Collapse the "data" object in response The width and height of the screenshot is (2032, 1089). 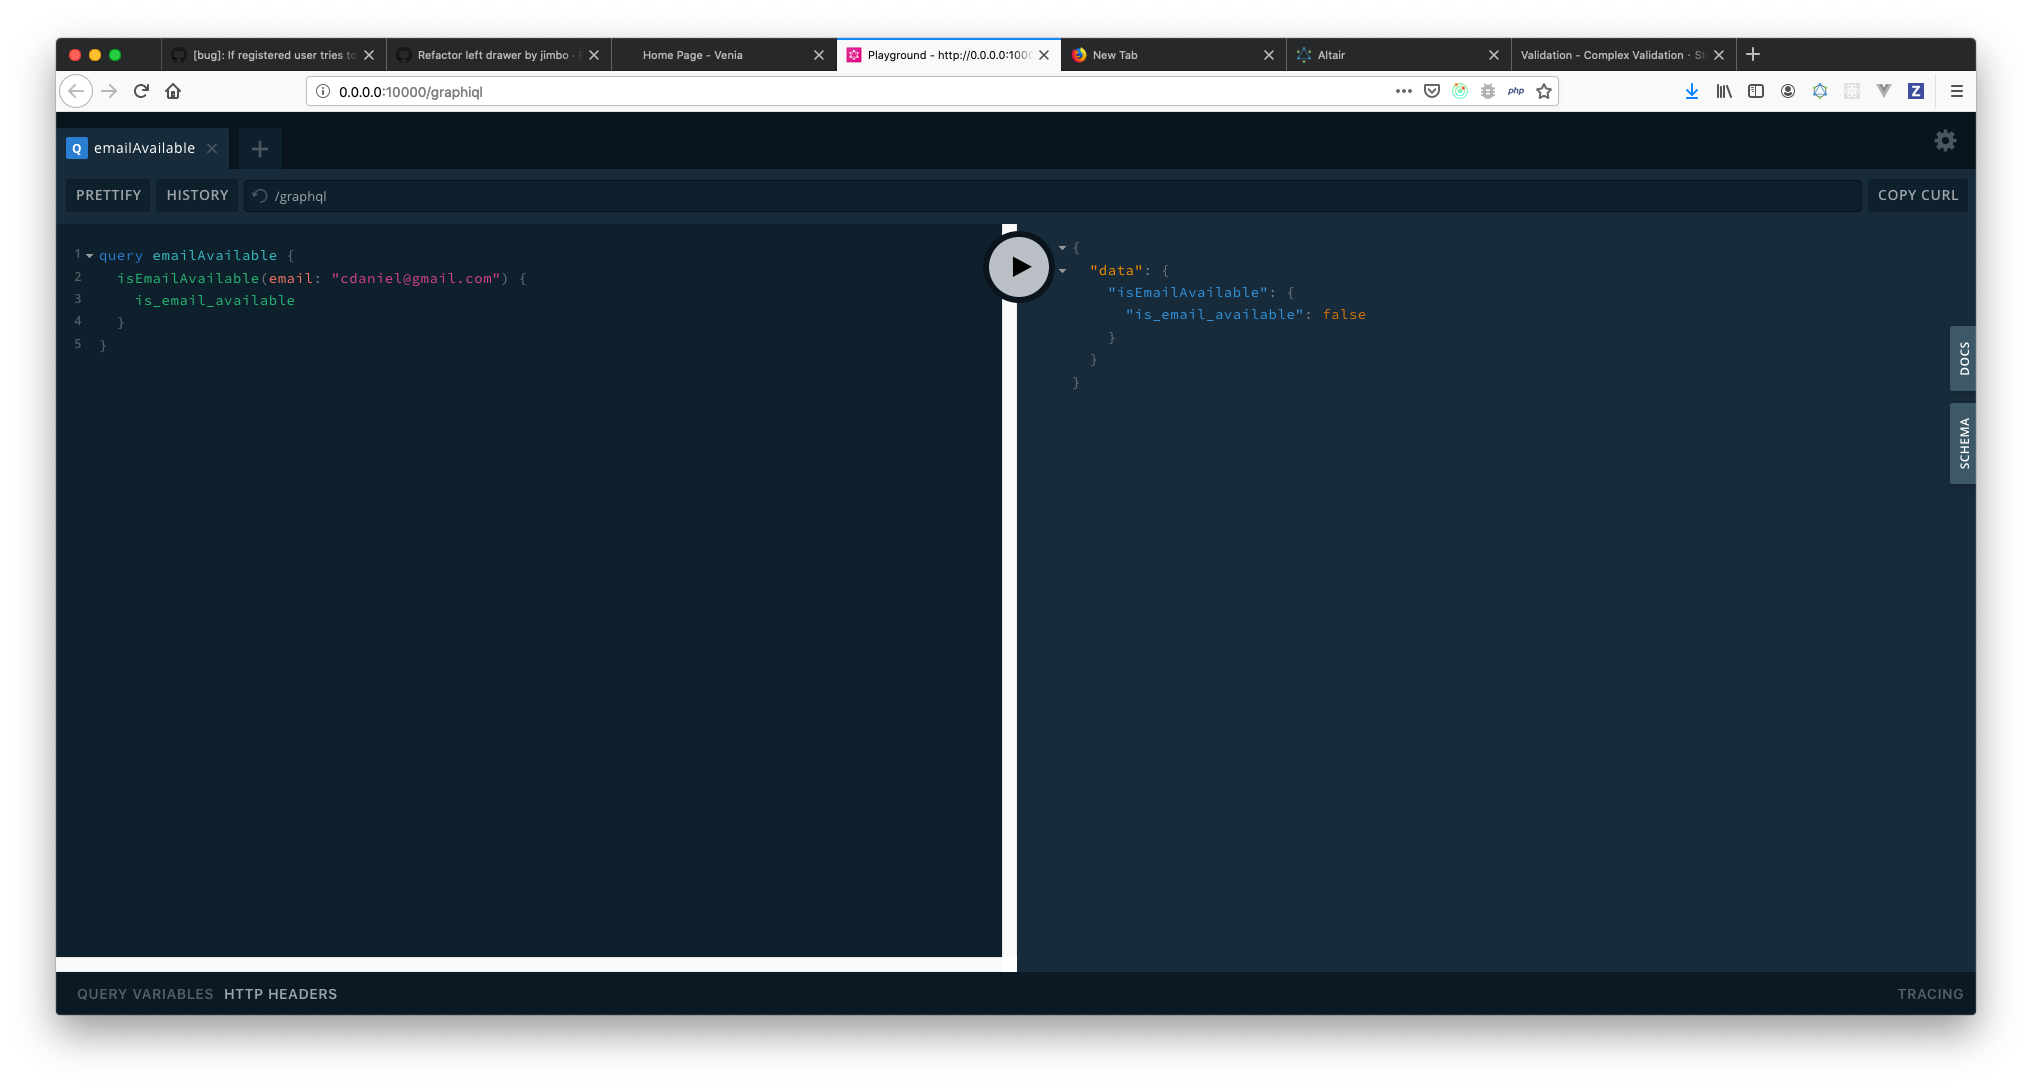coord(1062,271)
